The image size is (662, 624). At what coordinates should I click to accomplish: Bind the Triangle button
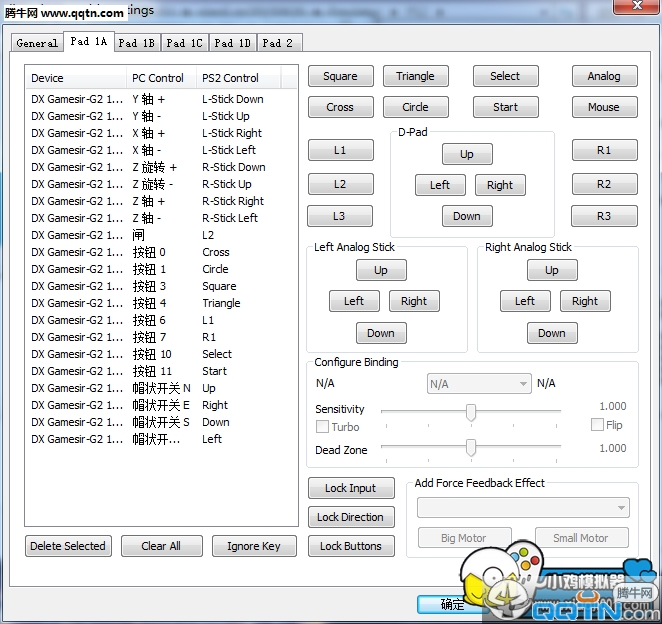point(415,76)
